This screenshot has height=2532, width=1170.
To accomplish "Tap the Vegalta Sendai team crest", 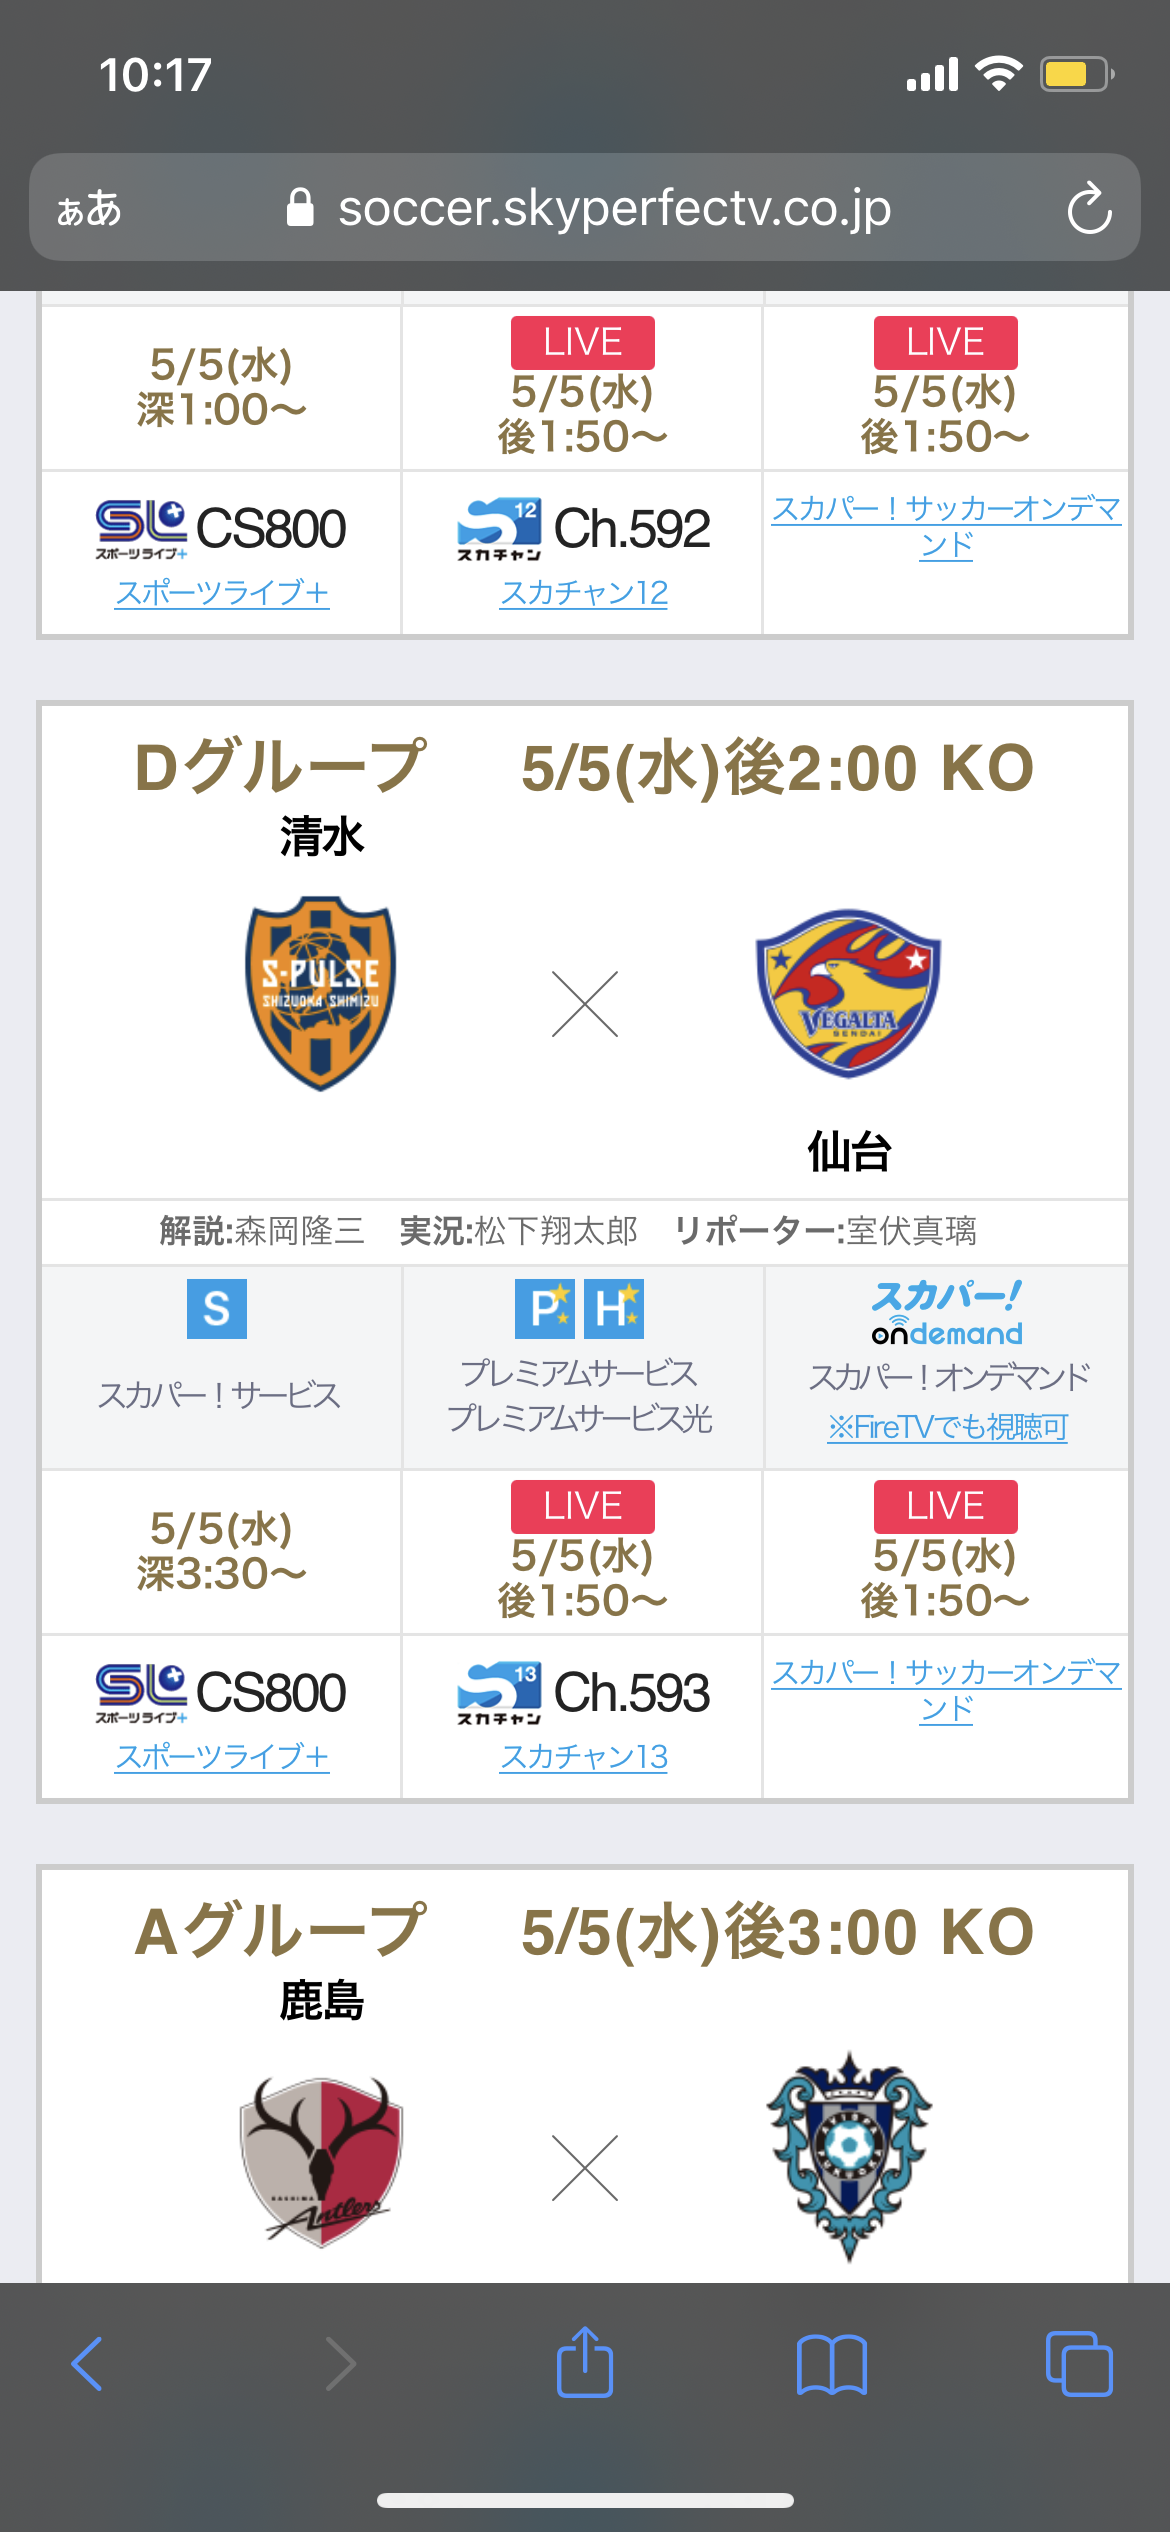I will pos(848,993).
